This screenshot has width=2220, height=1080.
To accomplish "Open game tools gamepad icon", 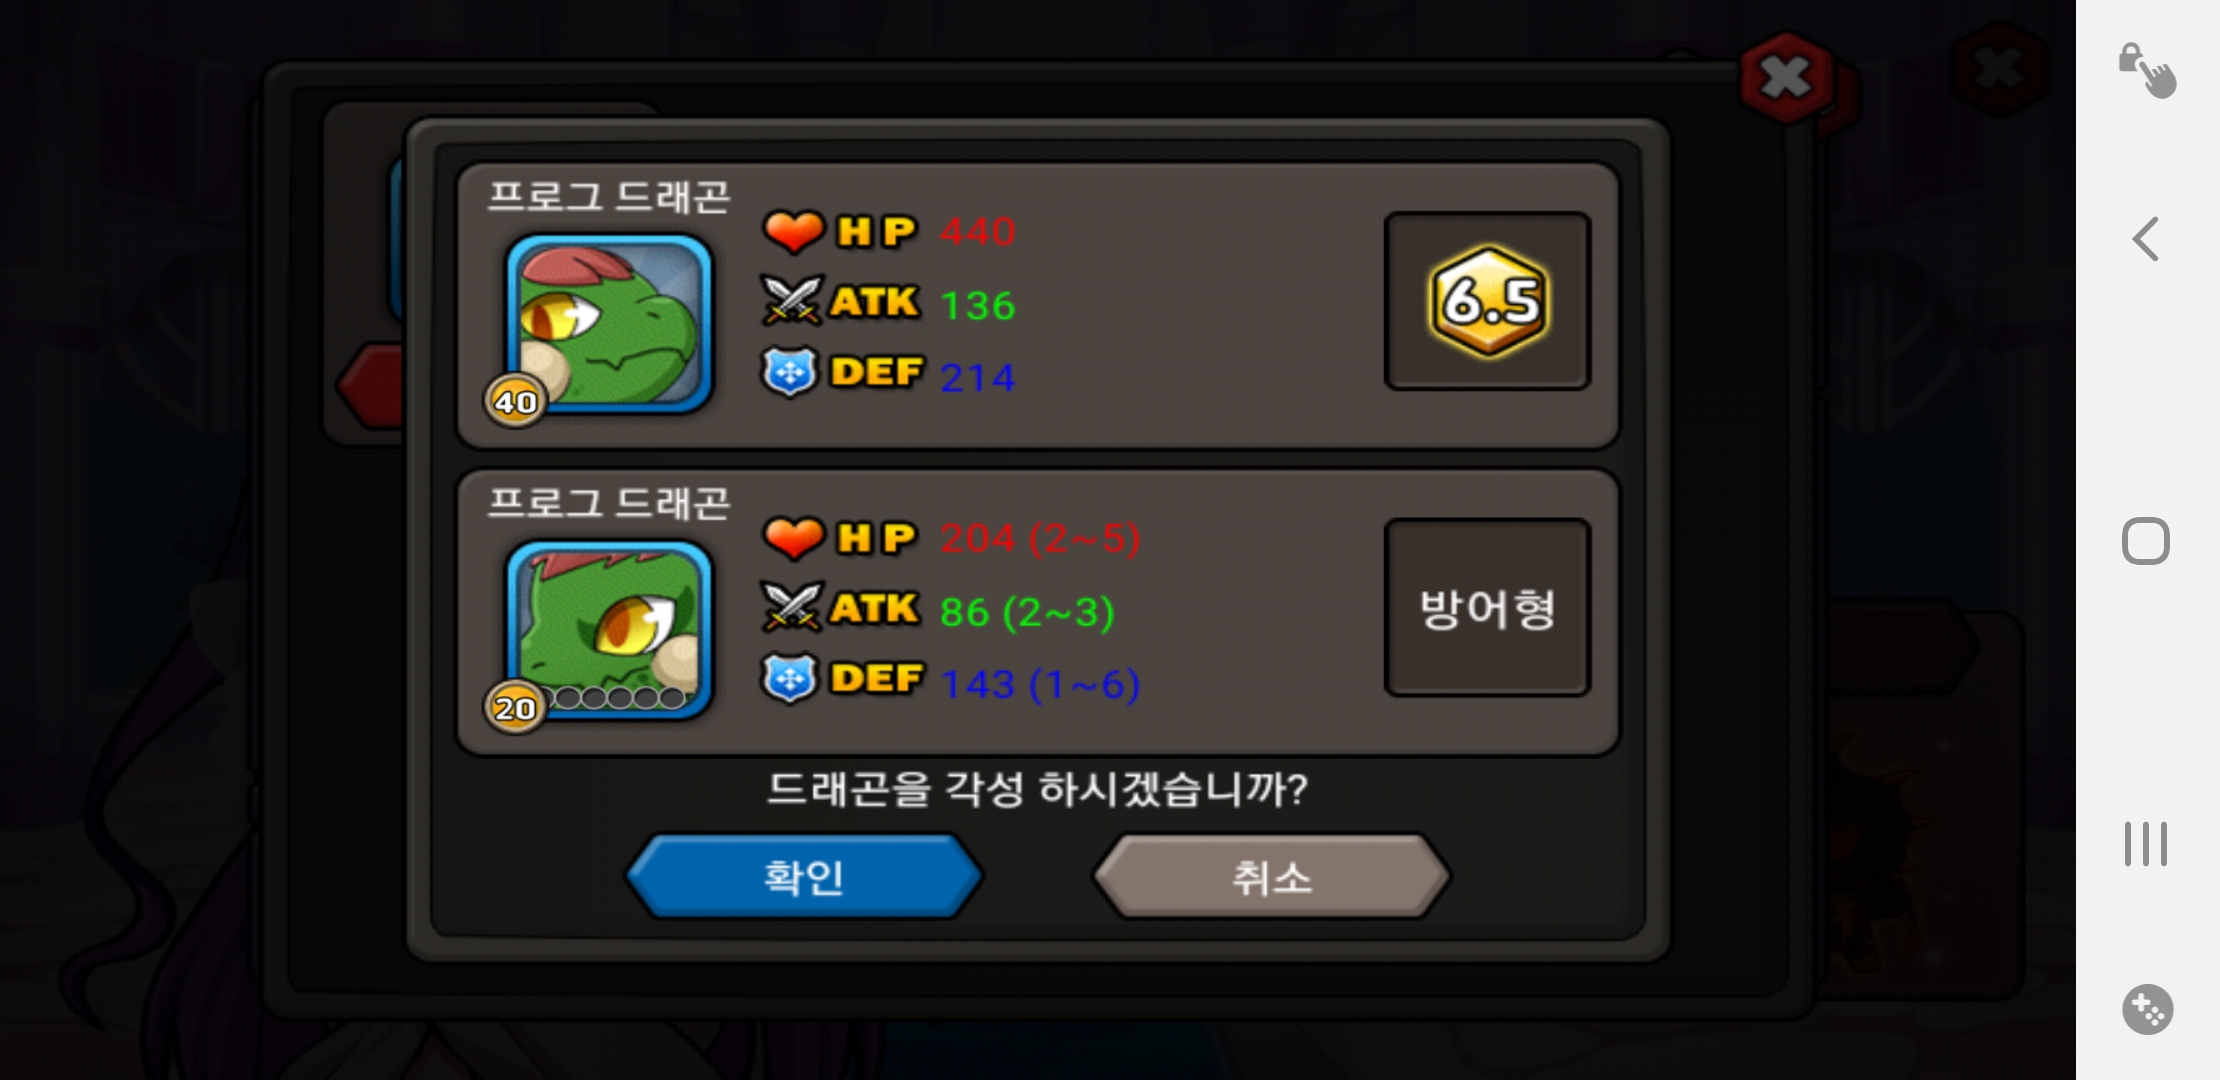I will click(x=2147, y=1009).
